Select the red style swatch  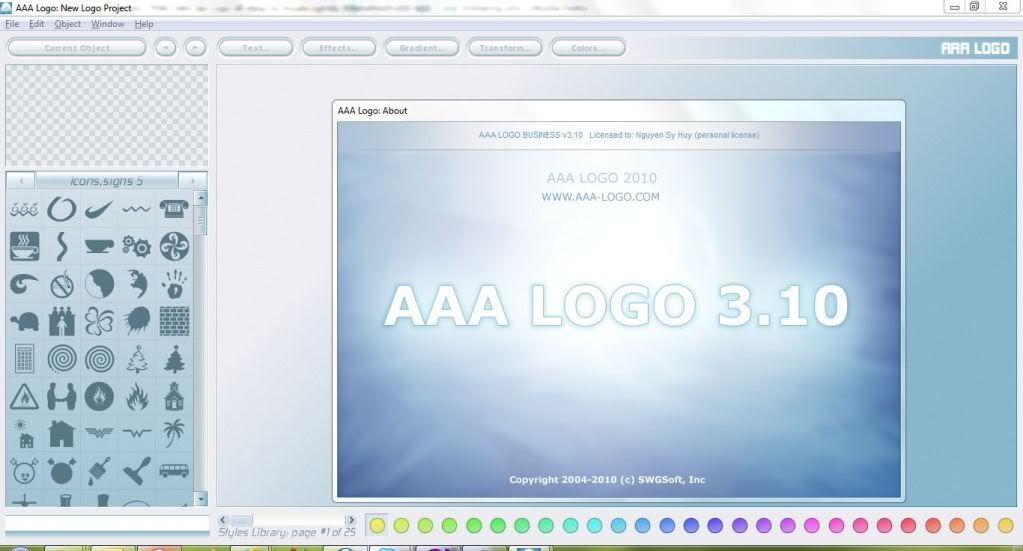pyautogui.click(x=908, y=525)
